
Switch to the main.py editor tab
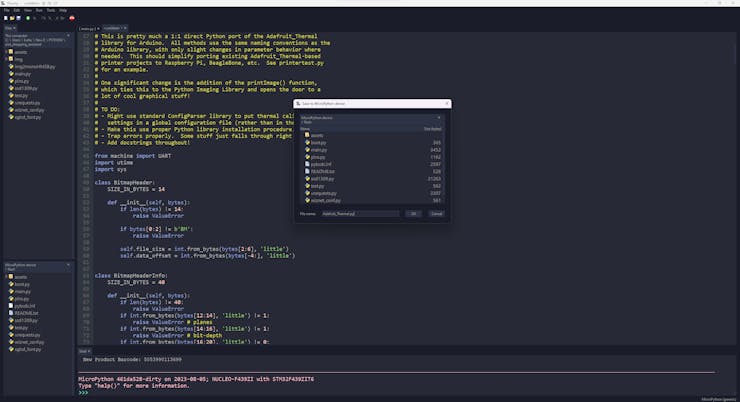[87, 28]
